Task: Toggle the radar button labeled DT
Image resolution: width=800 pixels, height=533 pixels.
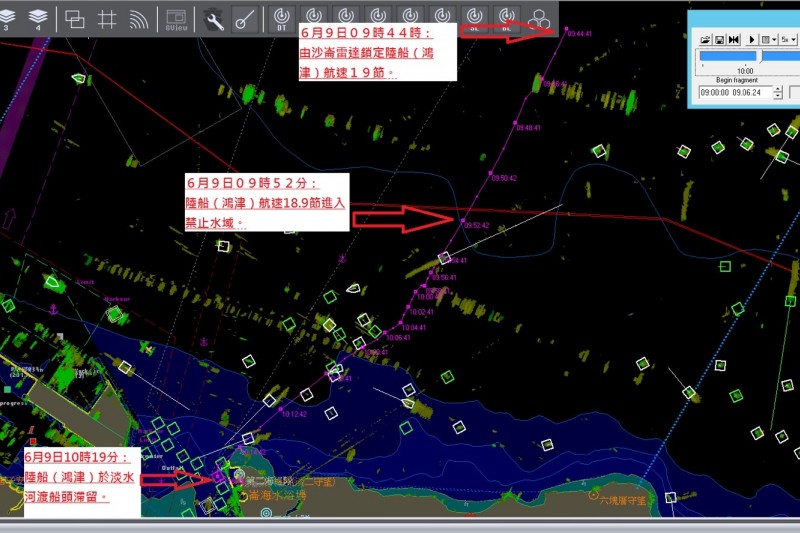Action: click(283, 18)
